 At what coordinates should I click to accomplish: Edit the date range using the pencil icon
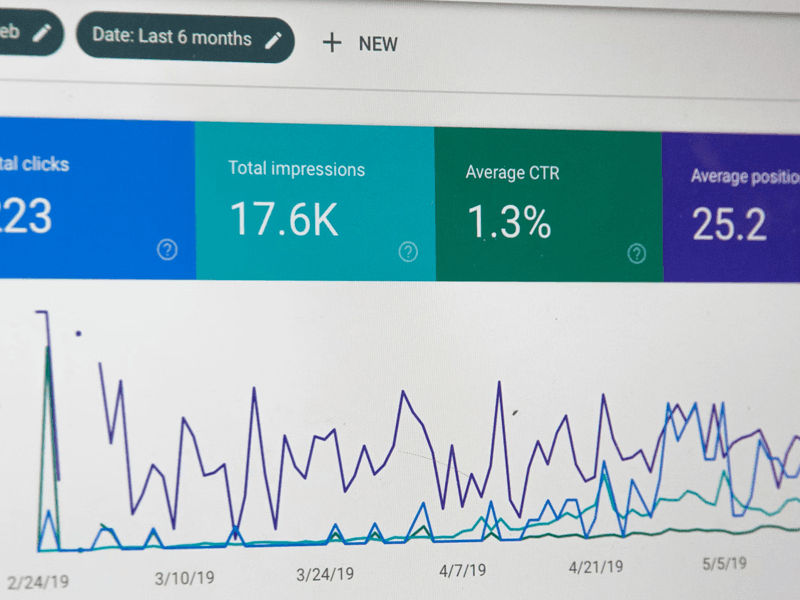[275, 39]
